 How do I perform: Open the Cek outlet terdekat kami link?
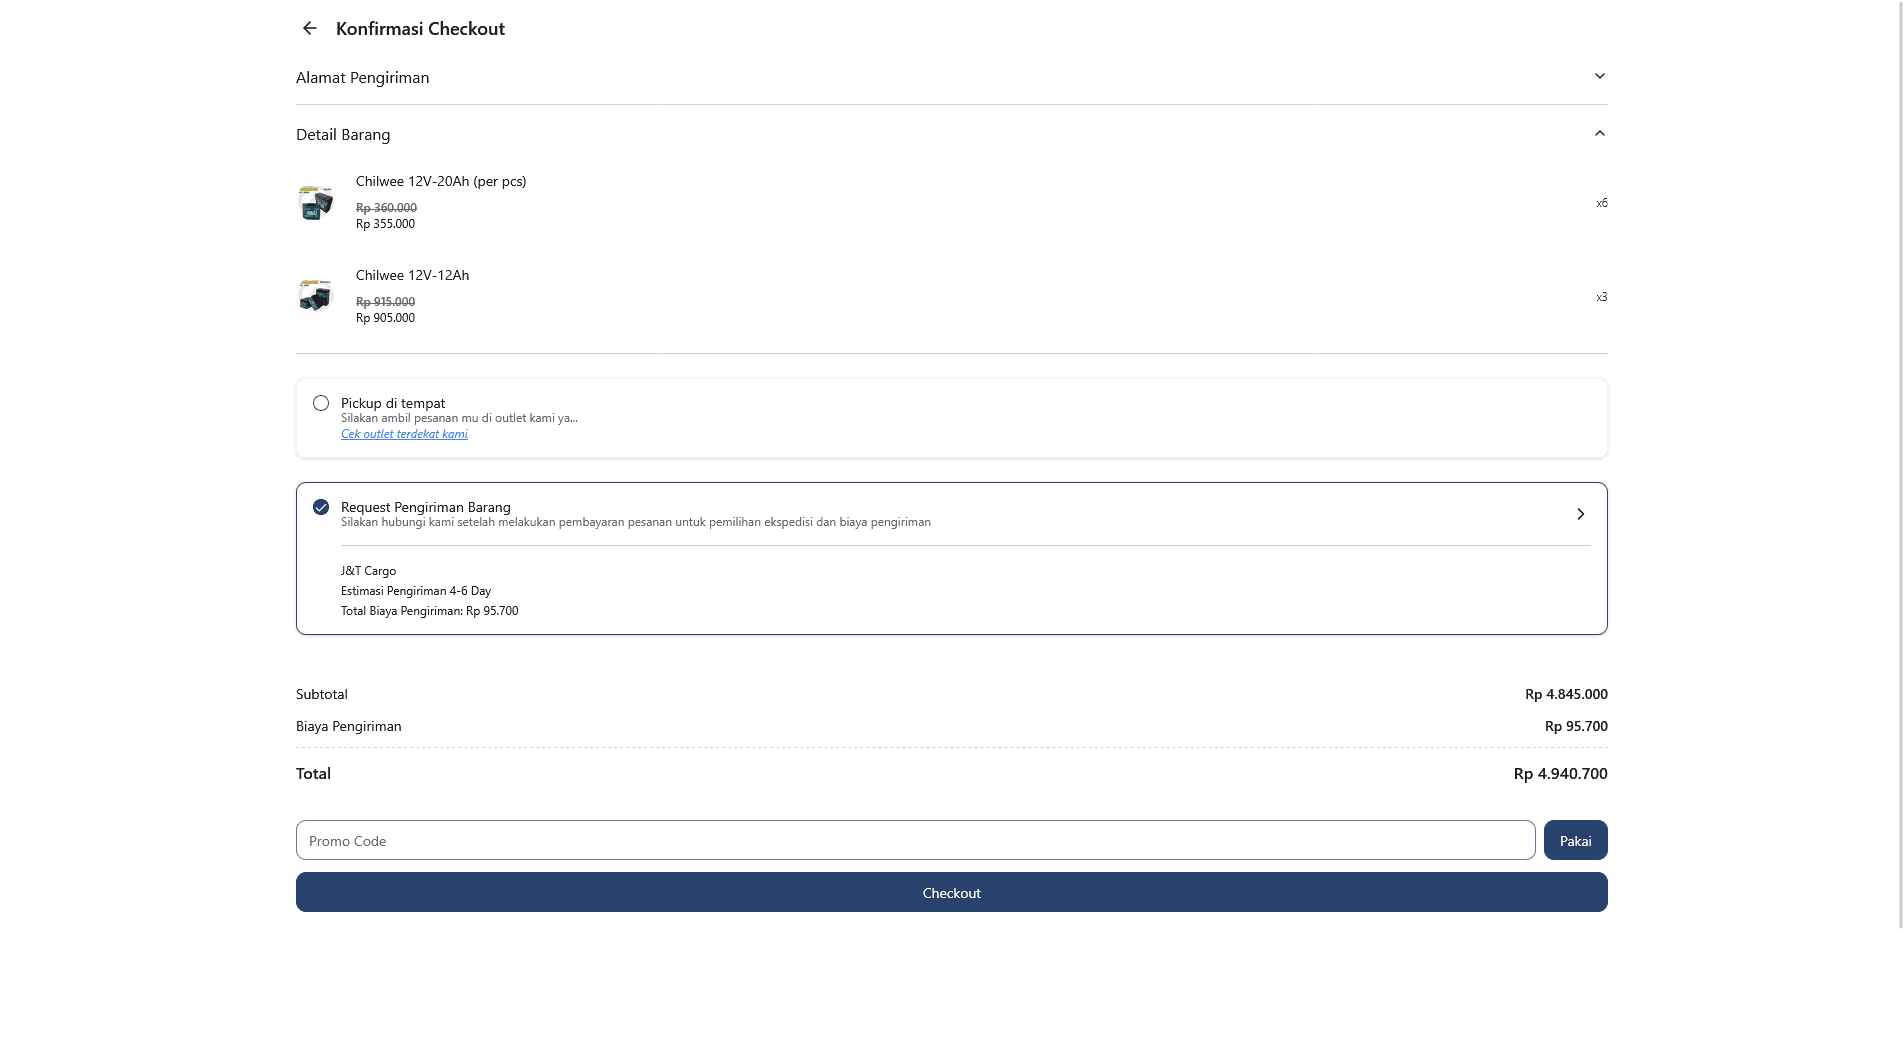coord(404,434)
